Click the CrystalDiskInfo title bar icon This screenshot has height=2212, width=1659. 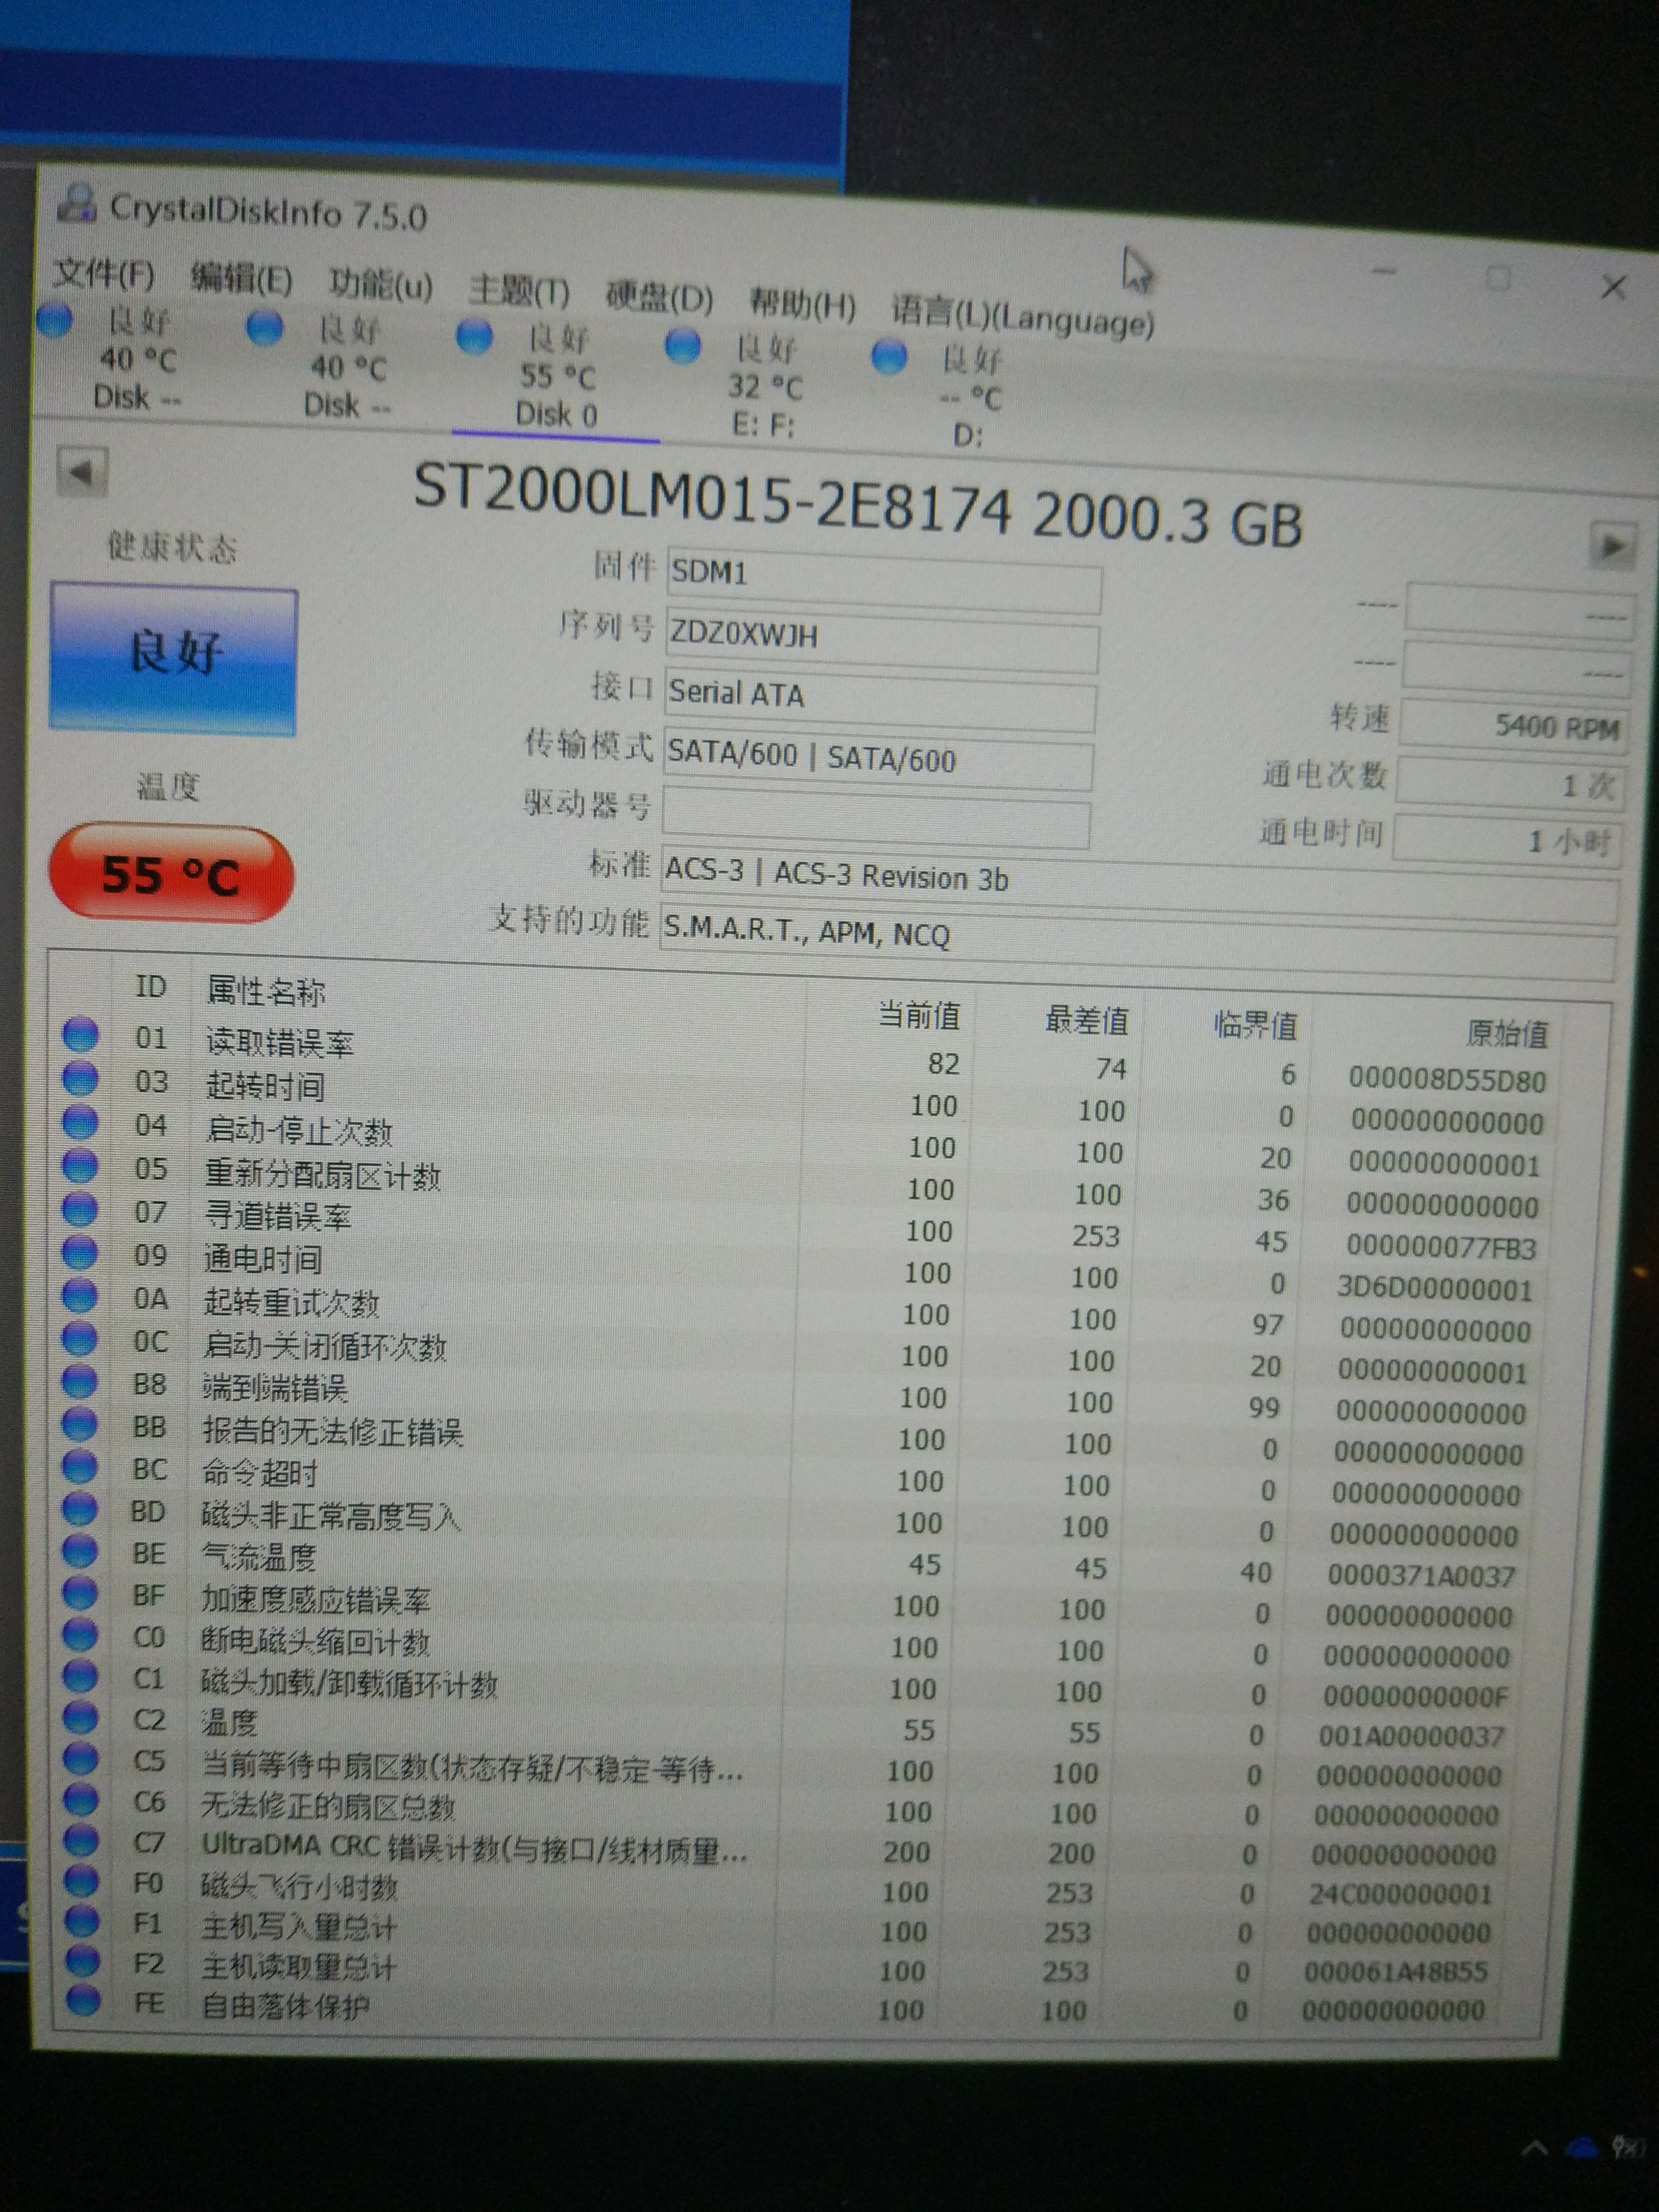[x=77, y=204]
